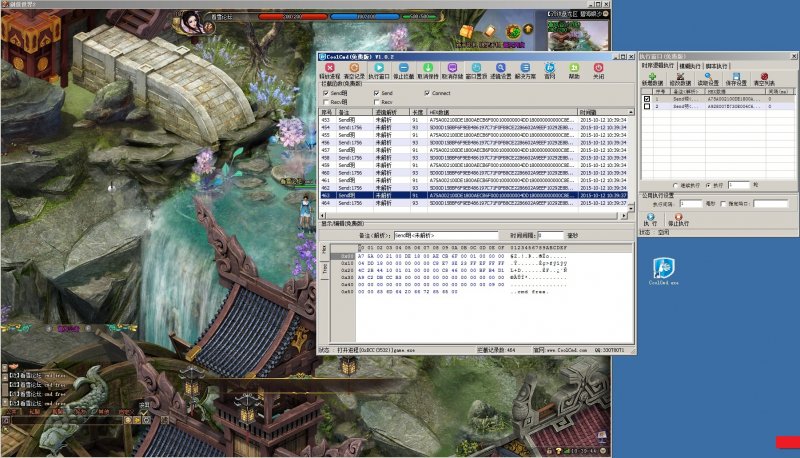The height and width of the screenshot is (458, 800).
Task: Open the 滤镜设置 filter settings icon
Action: [501, 68]
